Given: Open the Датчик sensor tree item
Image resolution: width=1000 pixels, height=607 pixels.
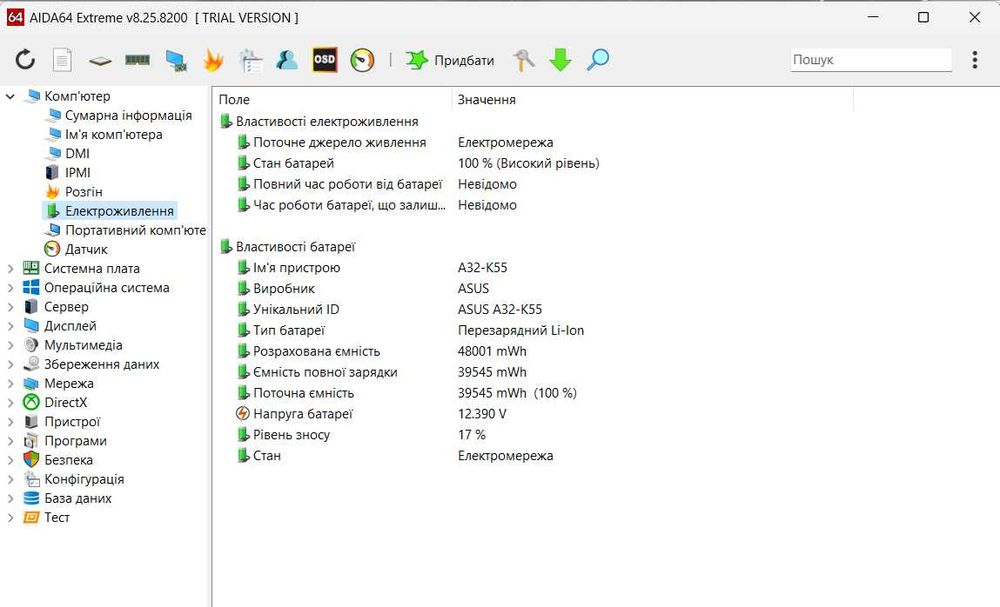Looking at the screenshot, I should coord(86,249).
